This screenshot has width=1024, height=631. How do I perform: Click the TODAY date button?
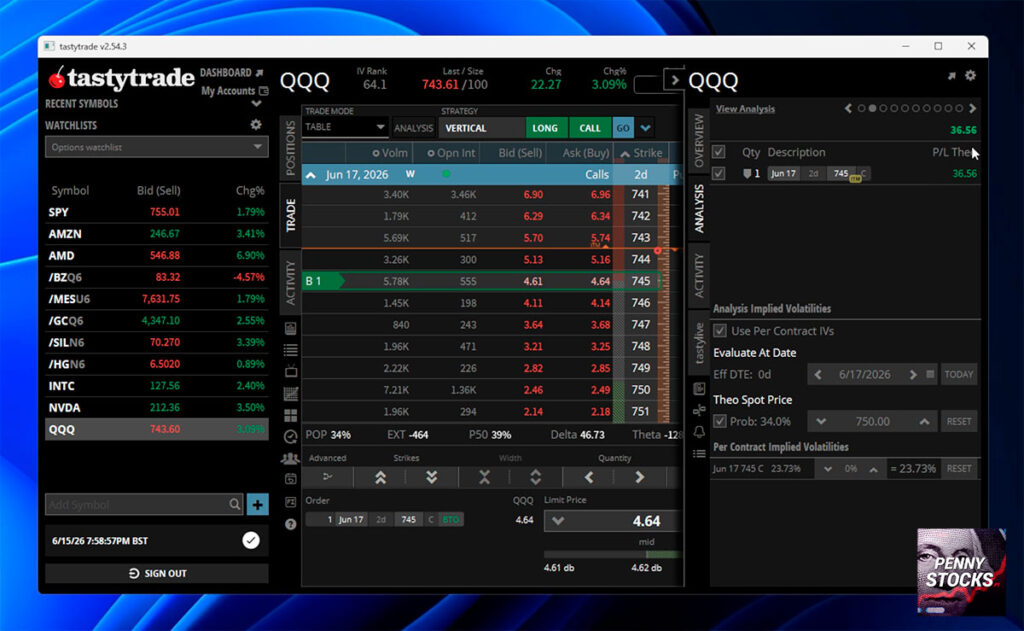coord(959,374)
